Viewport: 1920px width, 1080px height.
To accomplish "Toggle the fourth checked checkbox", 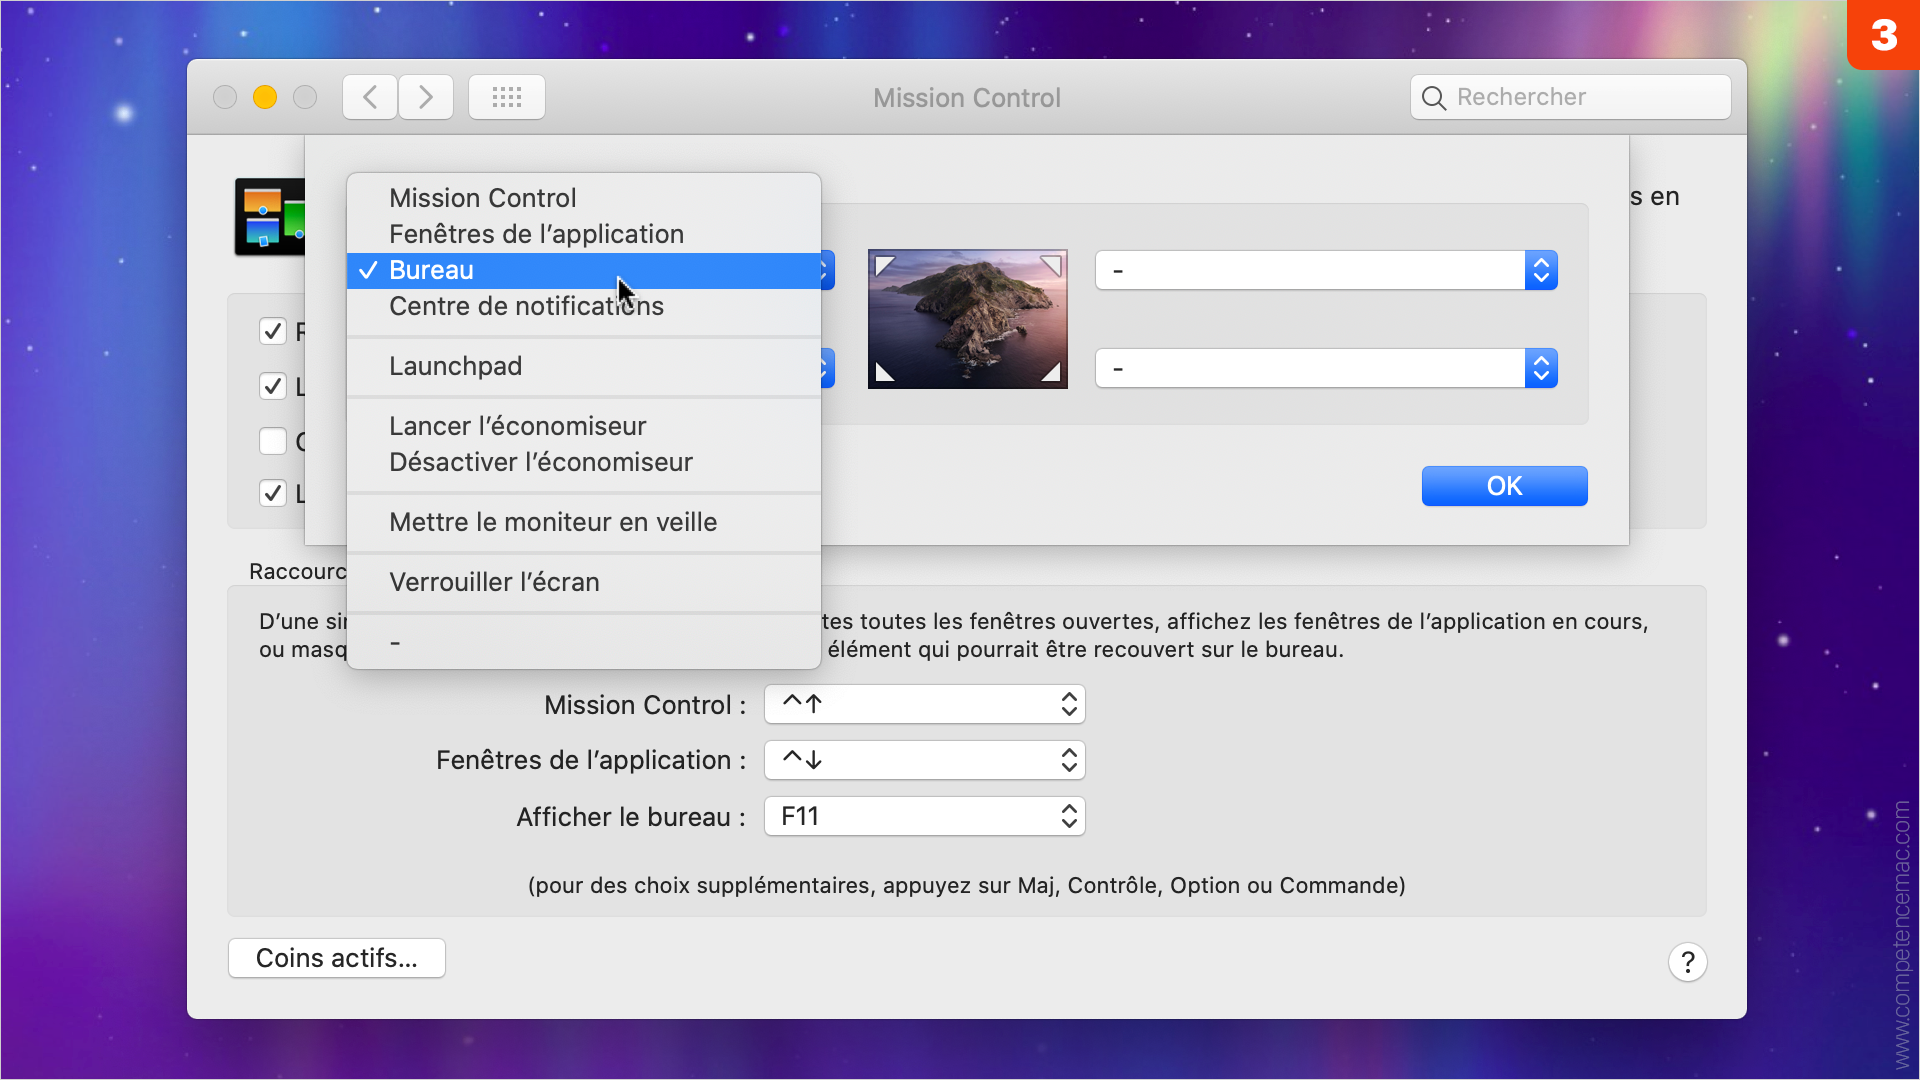I will click(273, 493).
